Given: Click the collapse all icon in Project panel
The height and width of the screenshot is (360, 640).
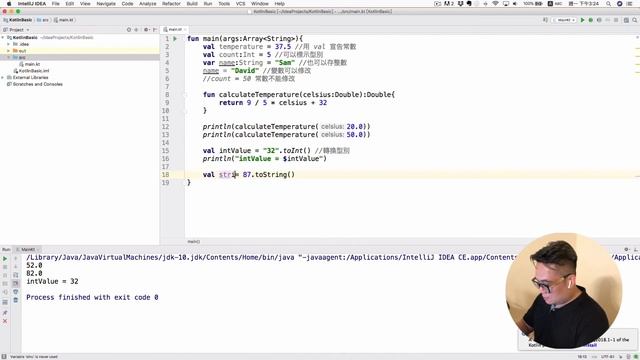Looking at the screenshot, I should 137,30.
